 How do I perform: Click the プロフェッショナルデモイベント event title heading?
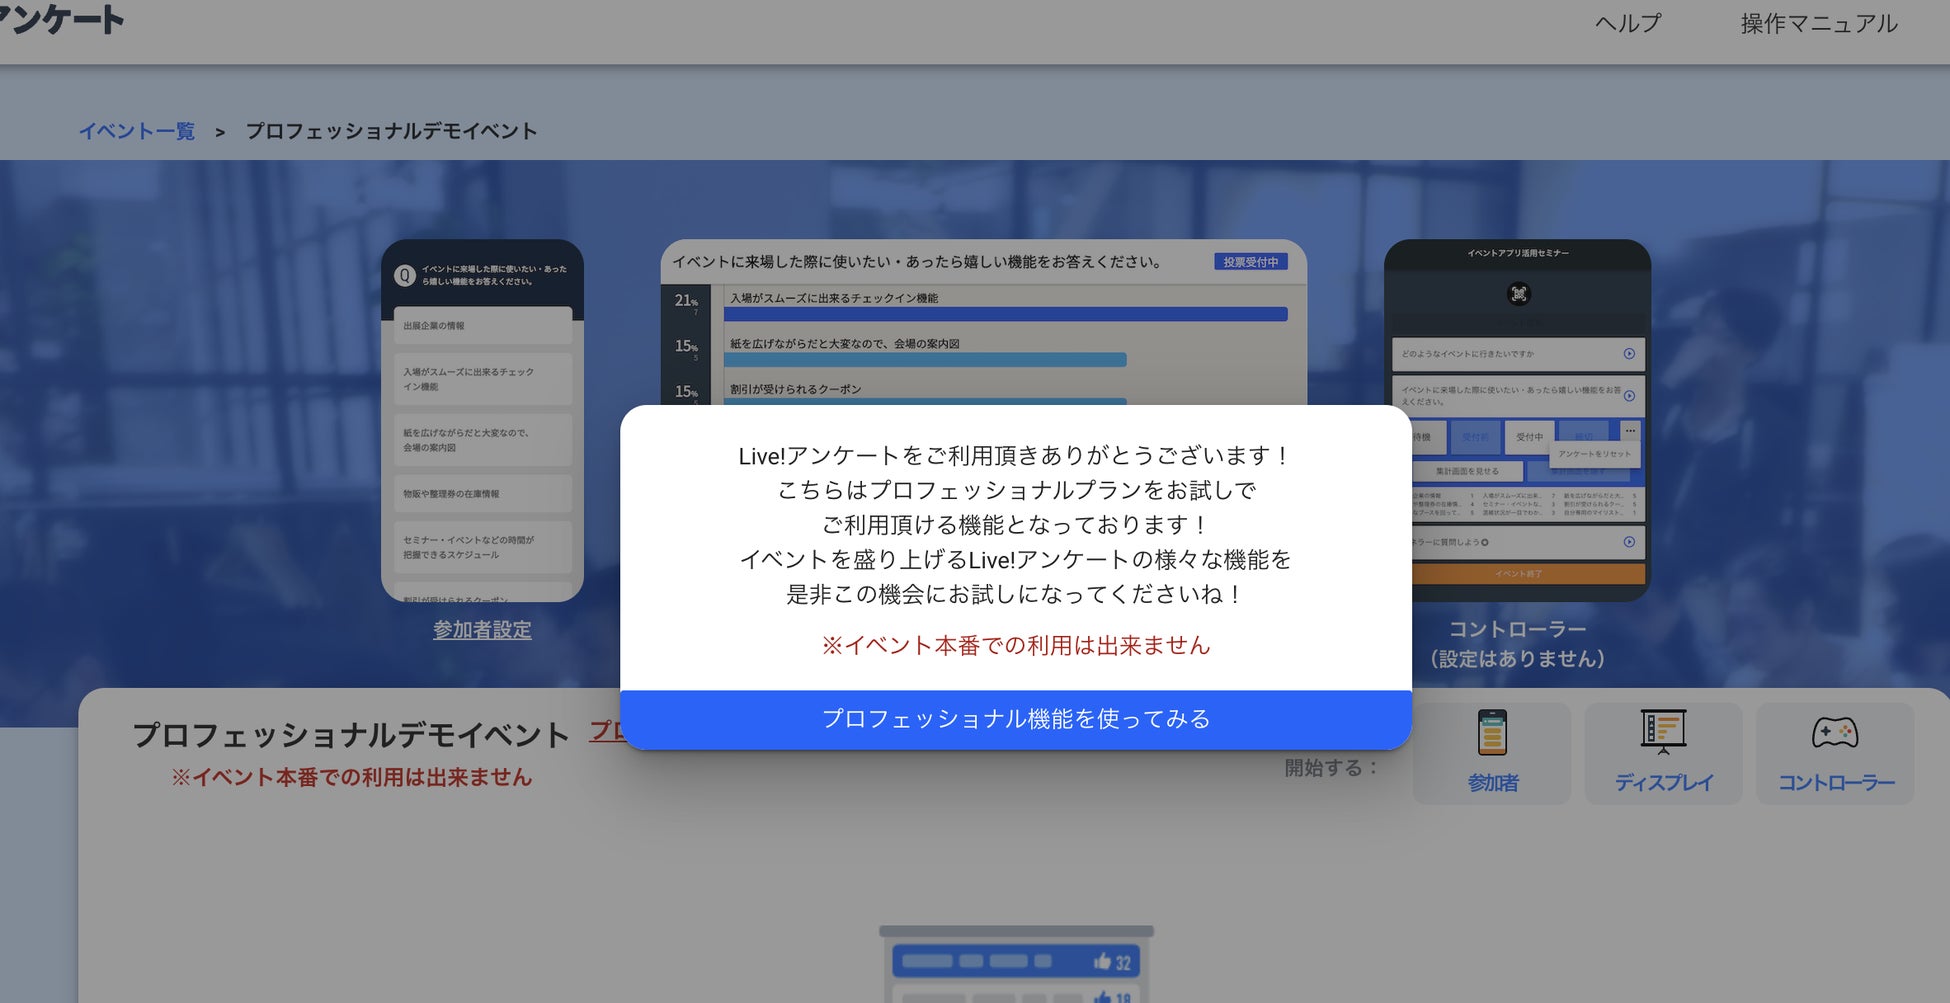pyautogui.click(x=351, y=735)
